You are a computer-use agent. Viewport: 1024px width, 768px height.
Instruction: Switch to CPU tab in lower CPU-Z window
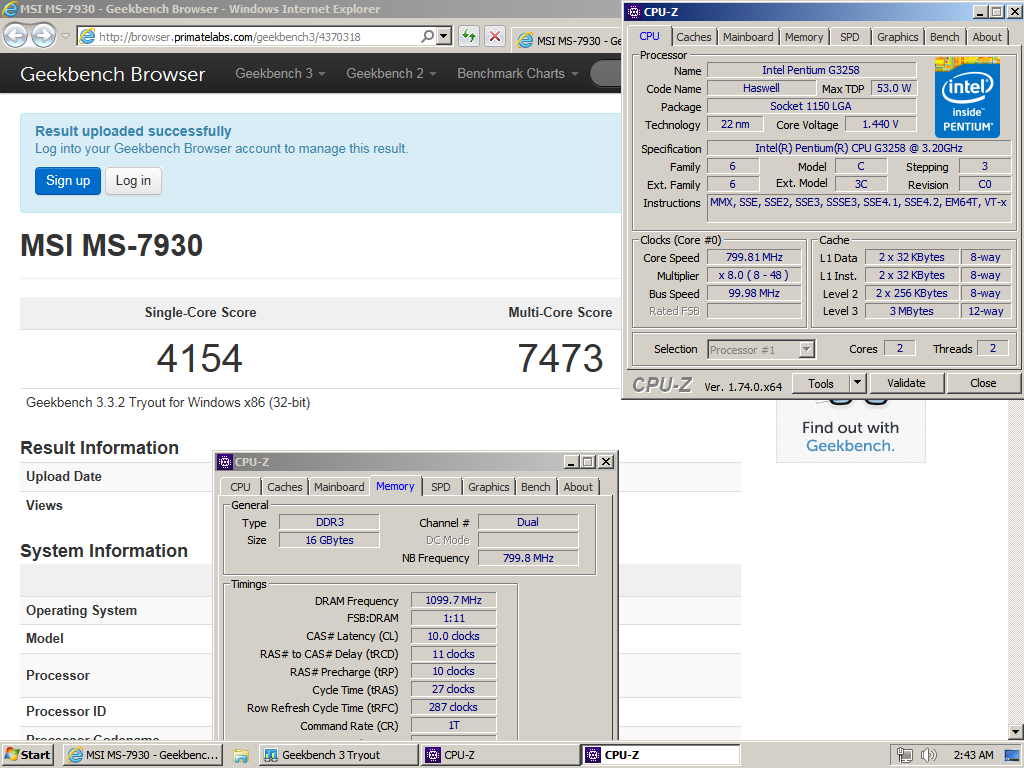tap(240, 487)
